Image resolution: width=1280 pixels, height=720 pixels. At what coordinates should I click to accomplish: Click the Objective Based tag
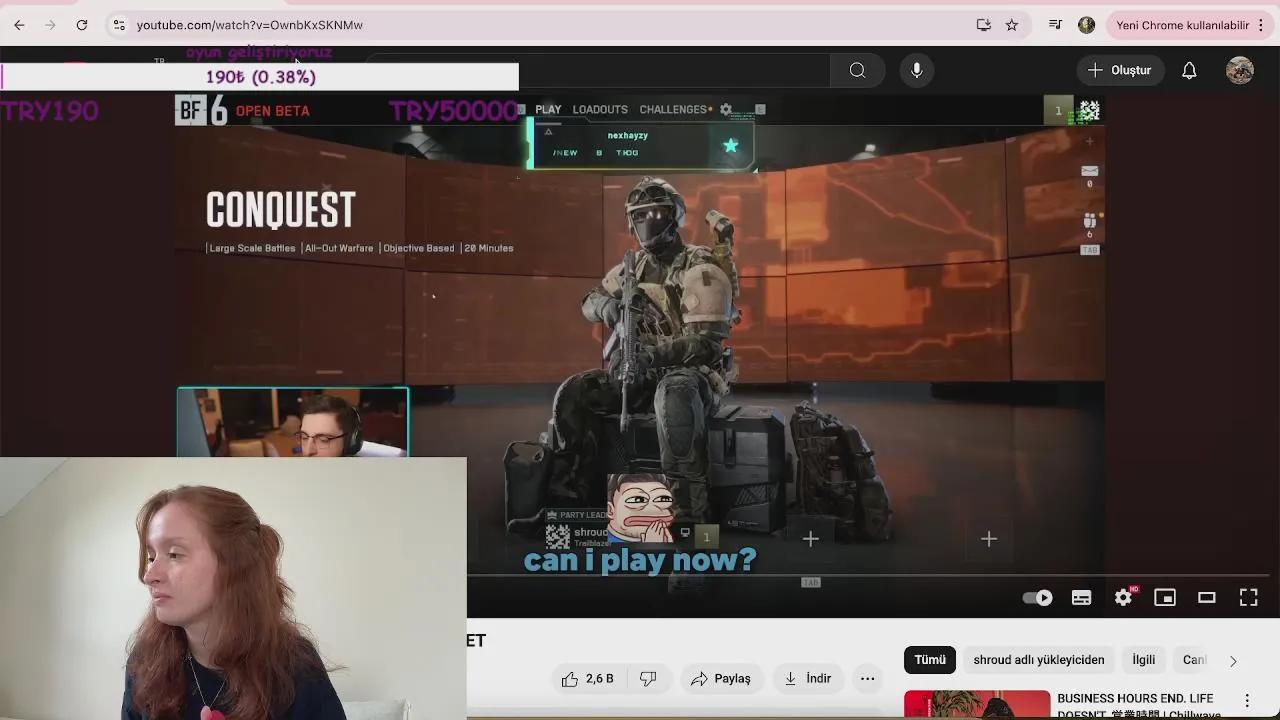(x=419, y=248)
